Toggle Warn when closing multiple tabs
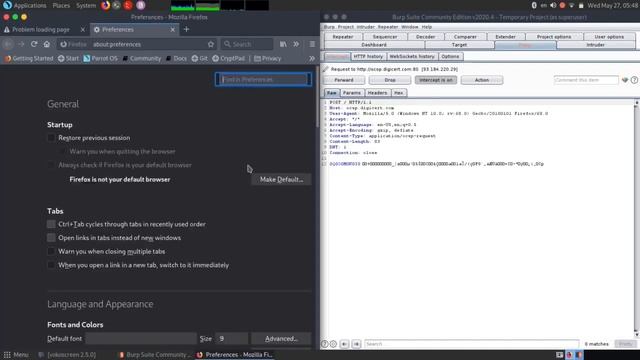640x360 pixels. point(51,251)
